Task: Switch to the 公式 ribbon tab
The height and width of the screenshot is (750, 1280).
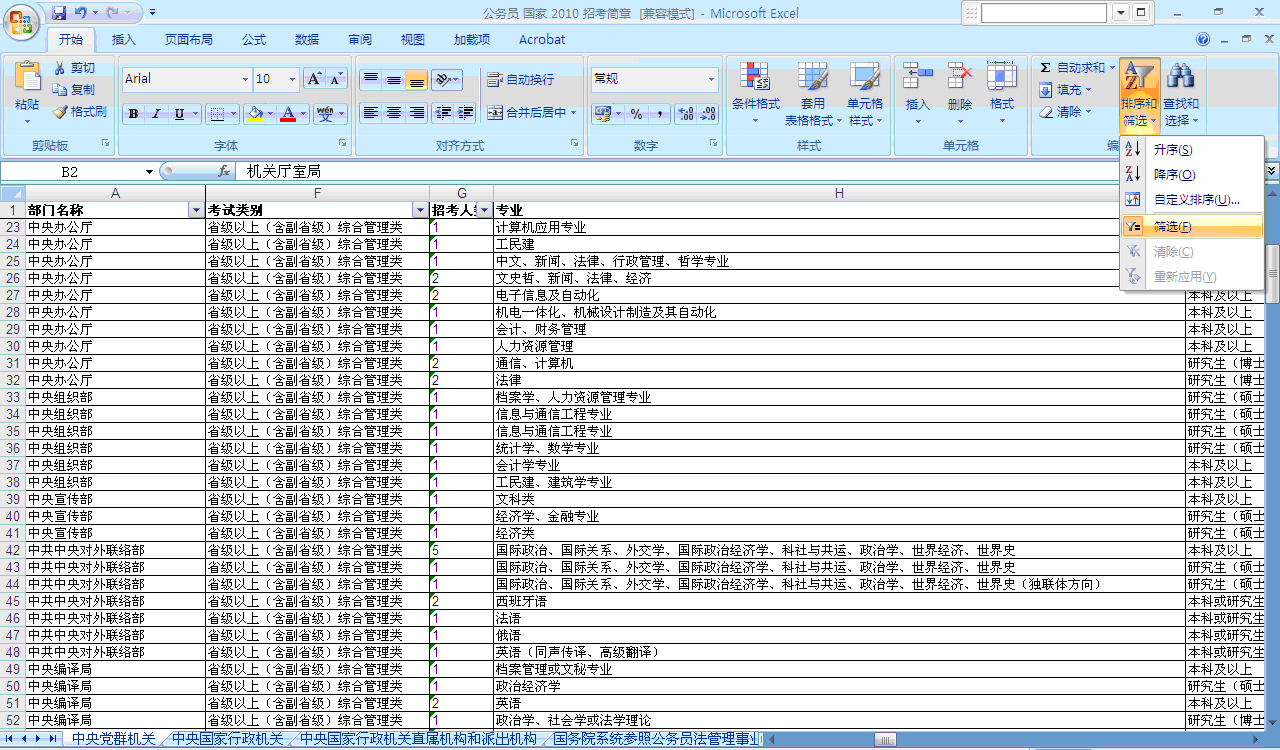Action: click(x=254, y=40)
